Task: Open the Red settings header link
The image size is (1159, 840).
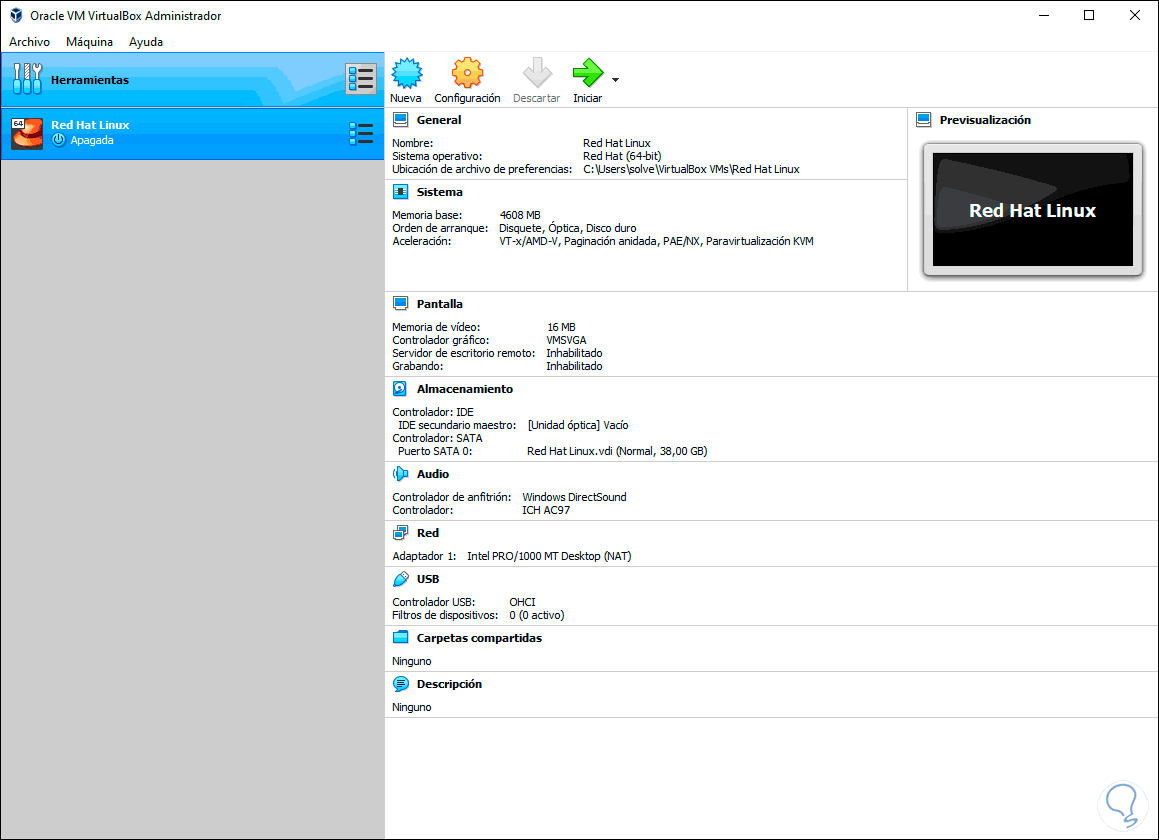Action: [x=428, y=533]
